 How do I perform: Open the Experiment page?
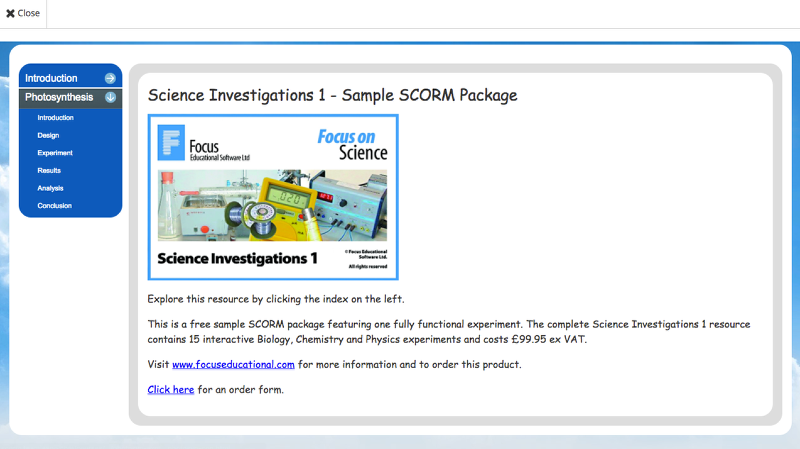click(x=55, y=153)
